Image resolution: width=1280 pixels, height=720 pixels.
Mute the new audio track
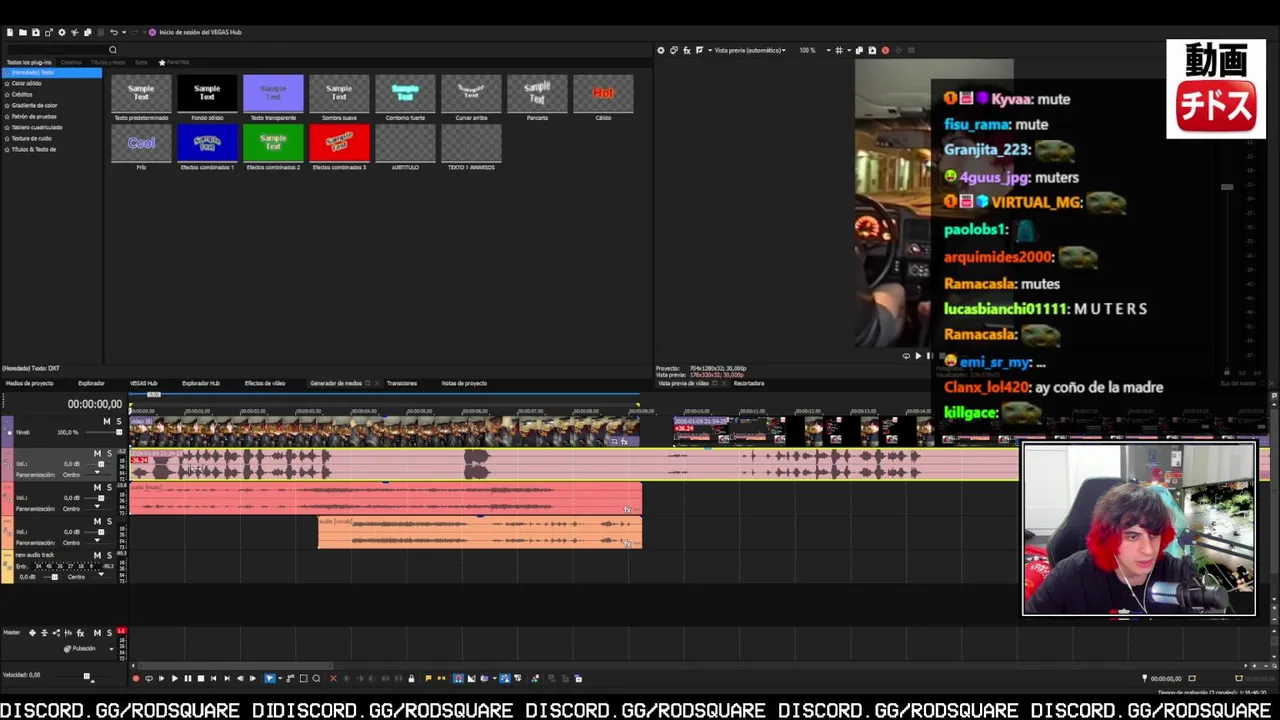[97, 555]
